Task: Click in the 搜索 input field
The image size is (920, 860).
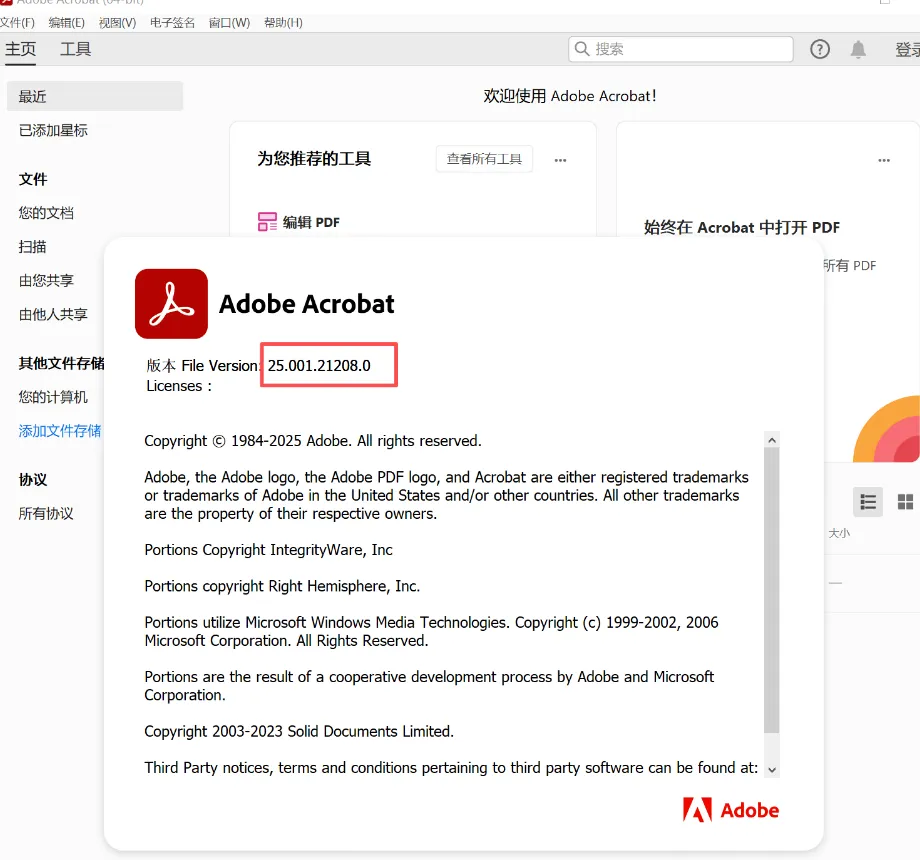Action: coord(681,49)
